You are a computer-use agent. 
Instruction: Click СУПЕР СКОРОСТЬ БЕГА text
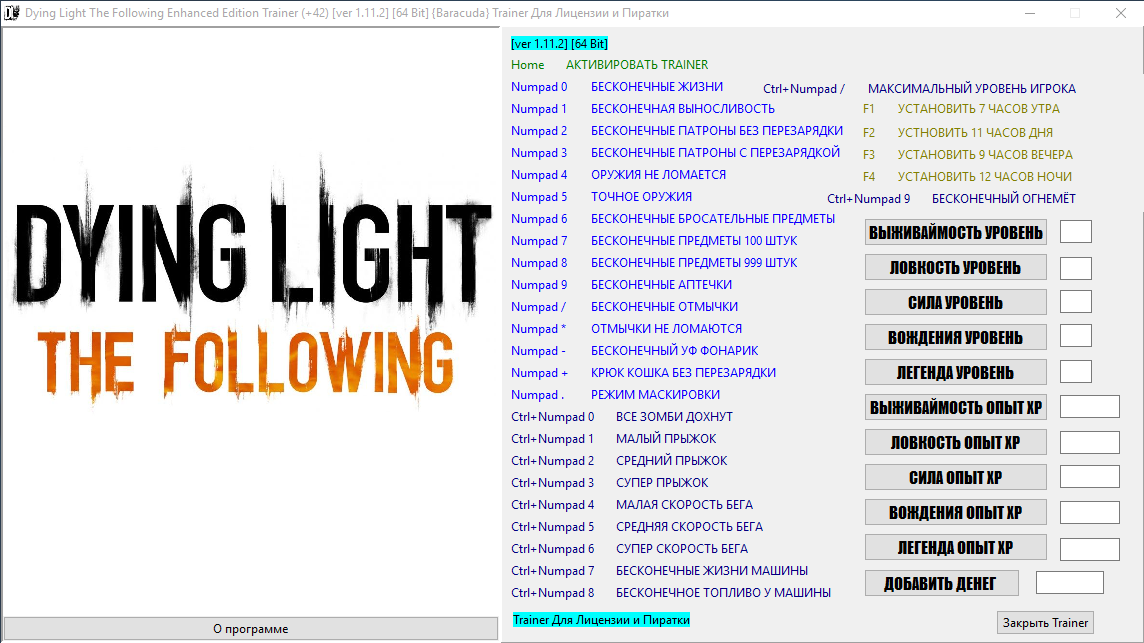pyautogui.click(x=681, y=548)
